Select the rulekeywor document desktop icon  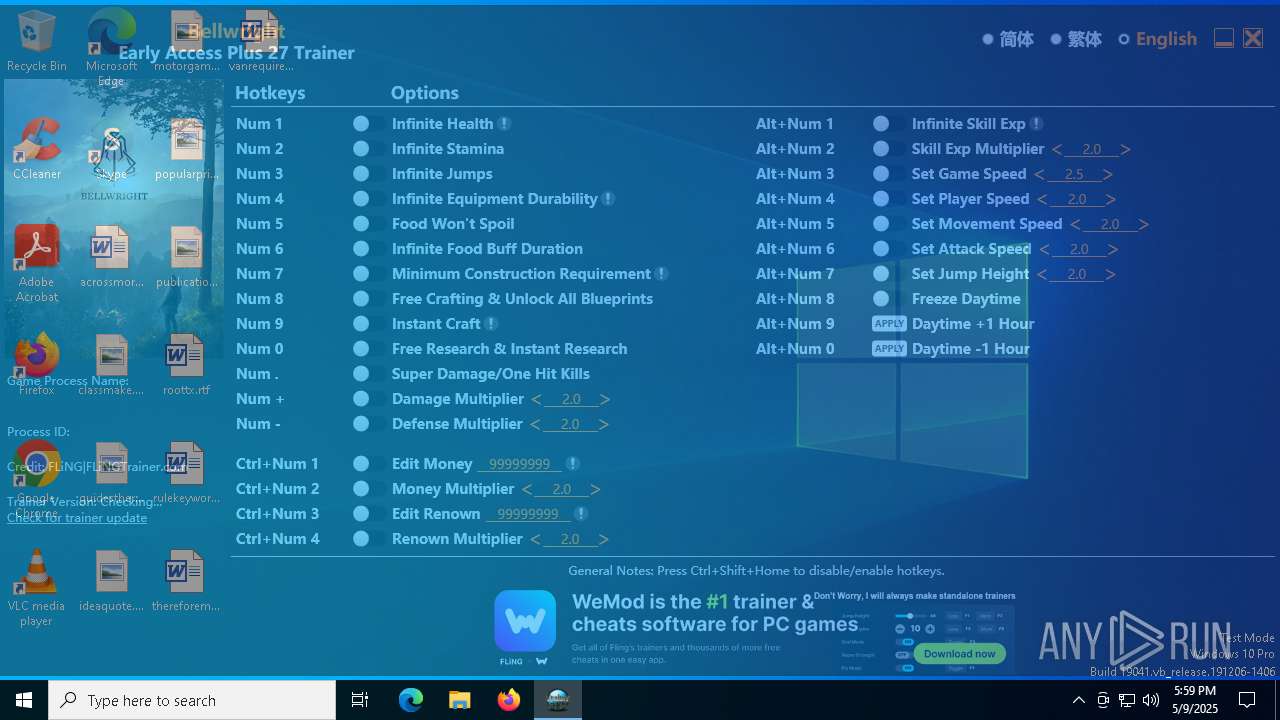(x=185, y=474)
